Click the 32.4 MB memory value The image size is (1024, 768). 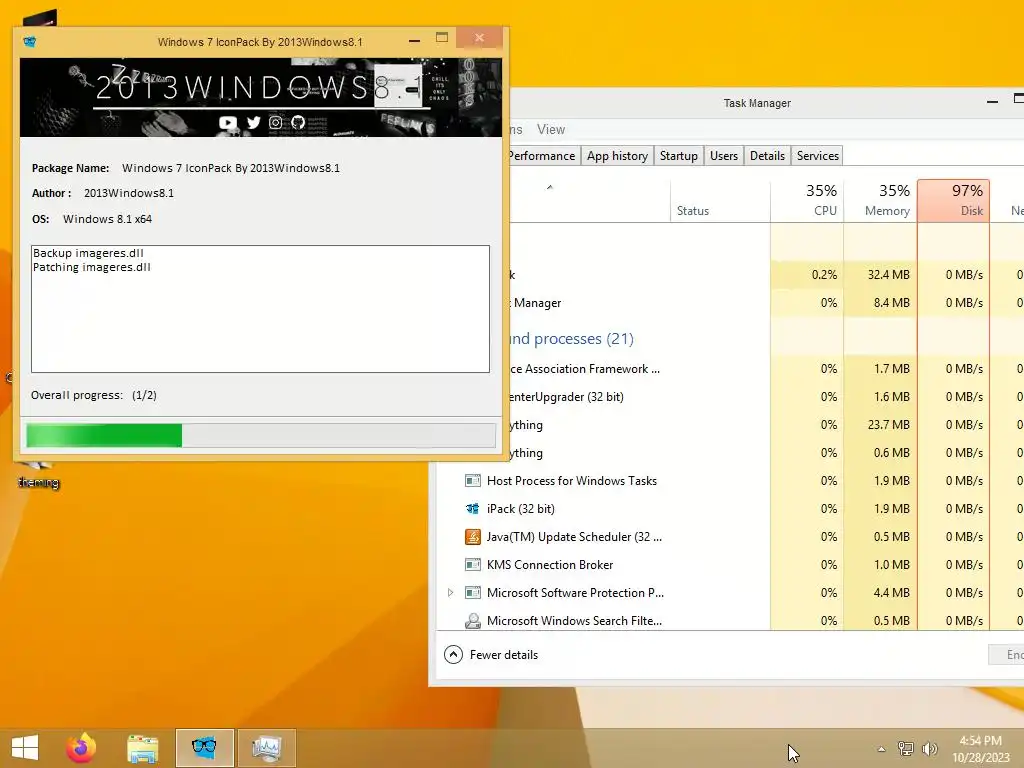888,275
